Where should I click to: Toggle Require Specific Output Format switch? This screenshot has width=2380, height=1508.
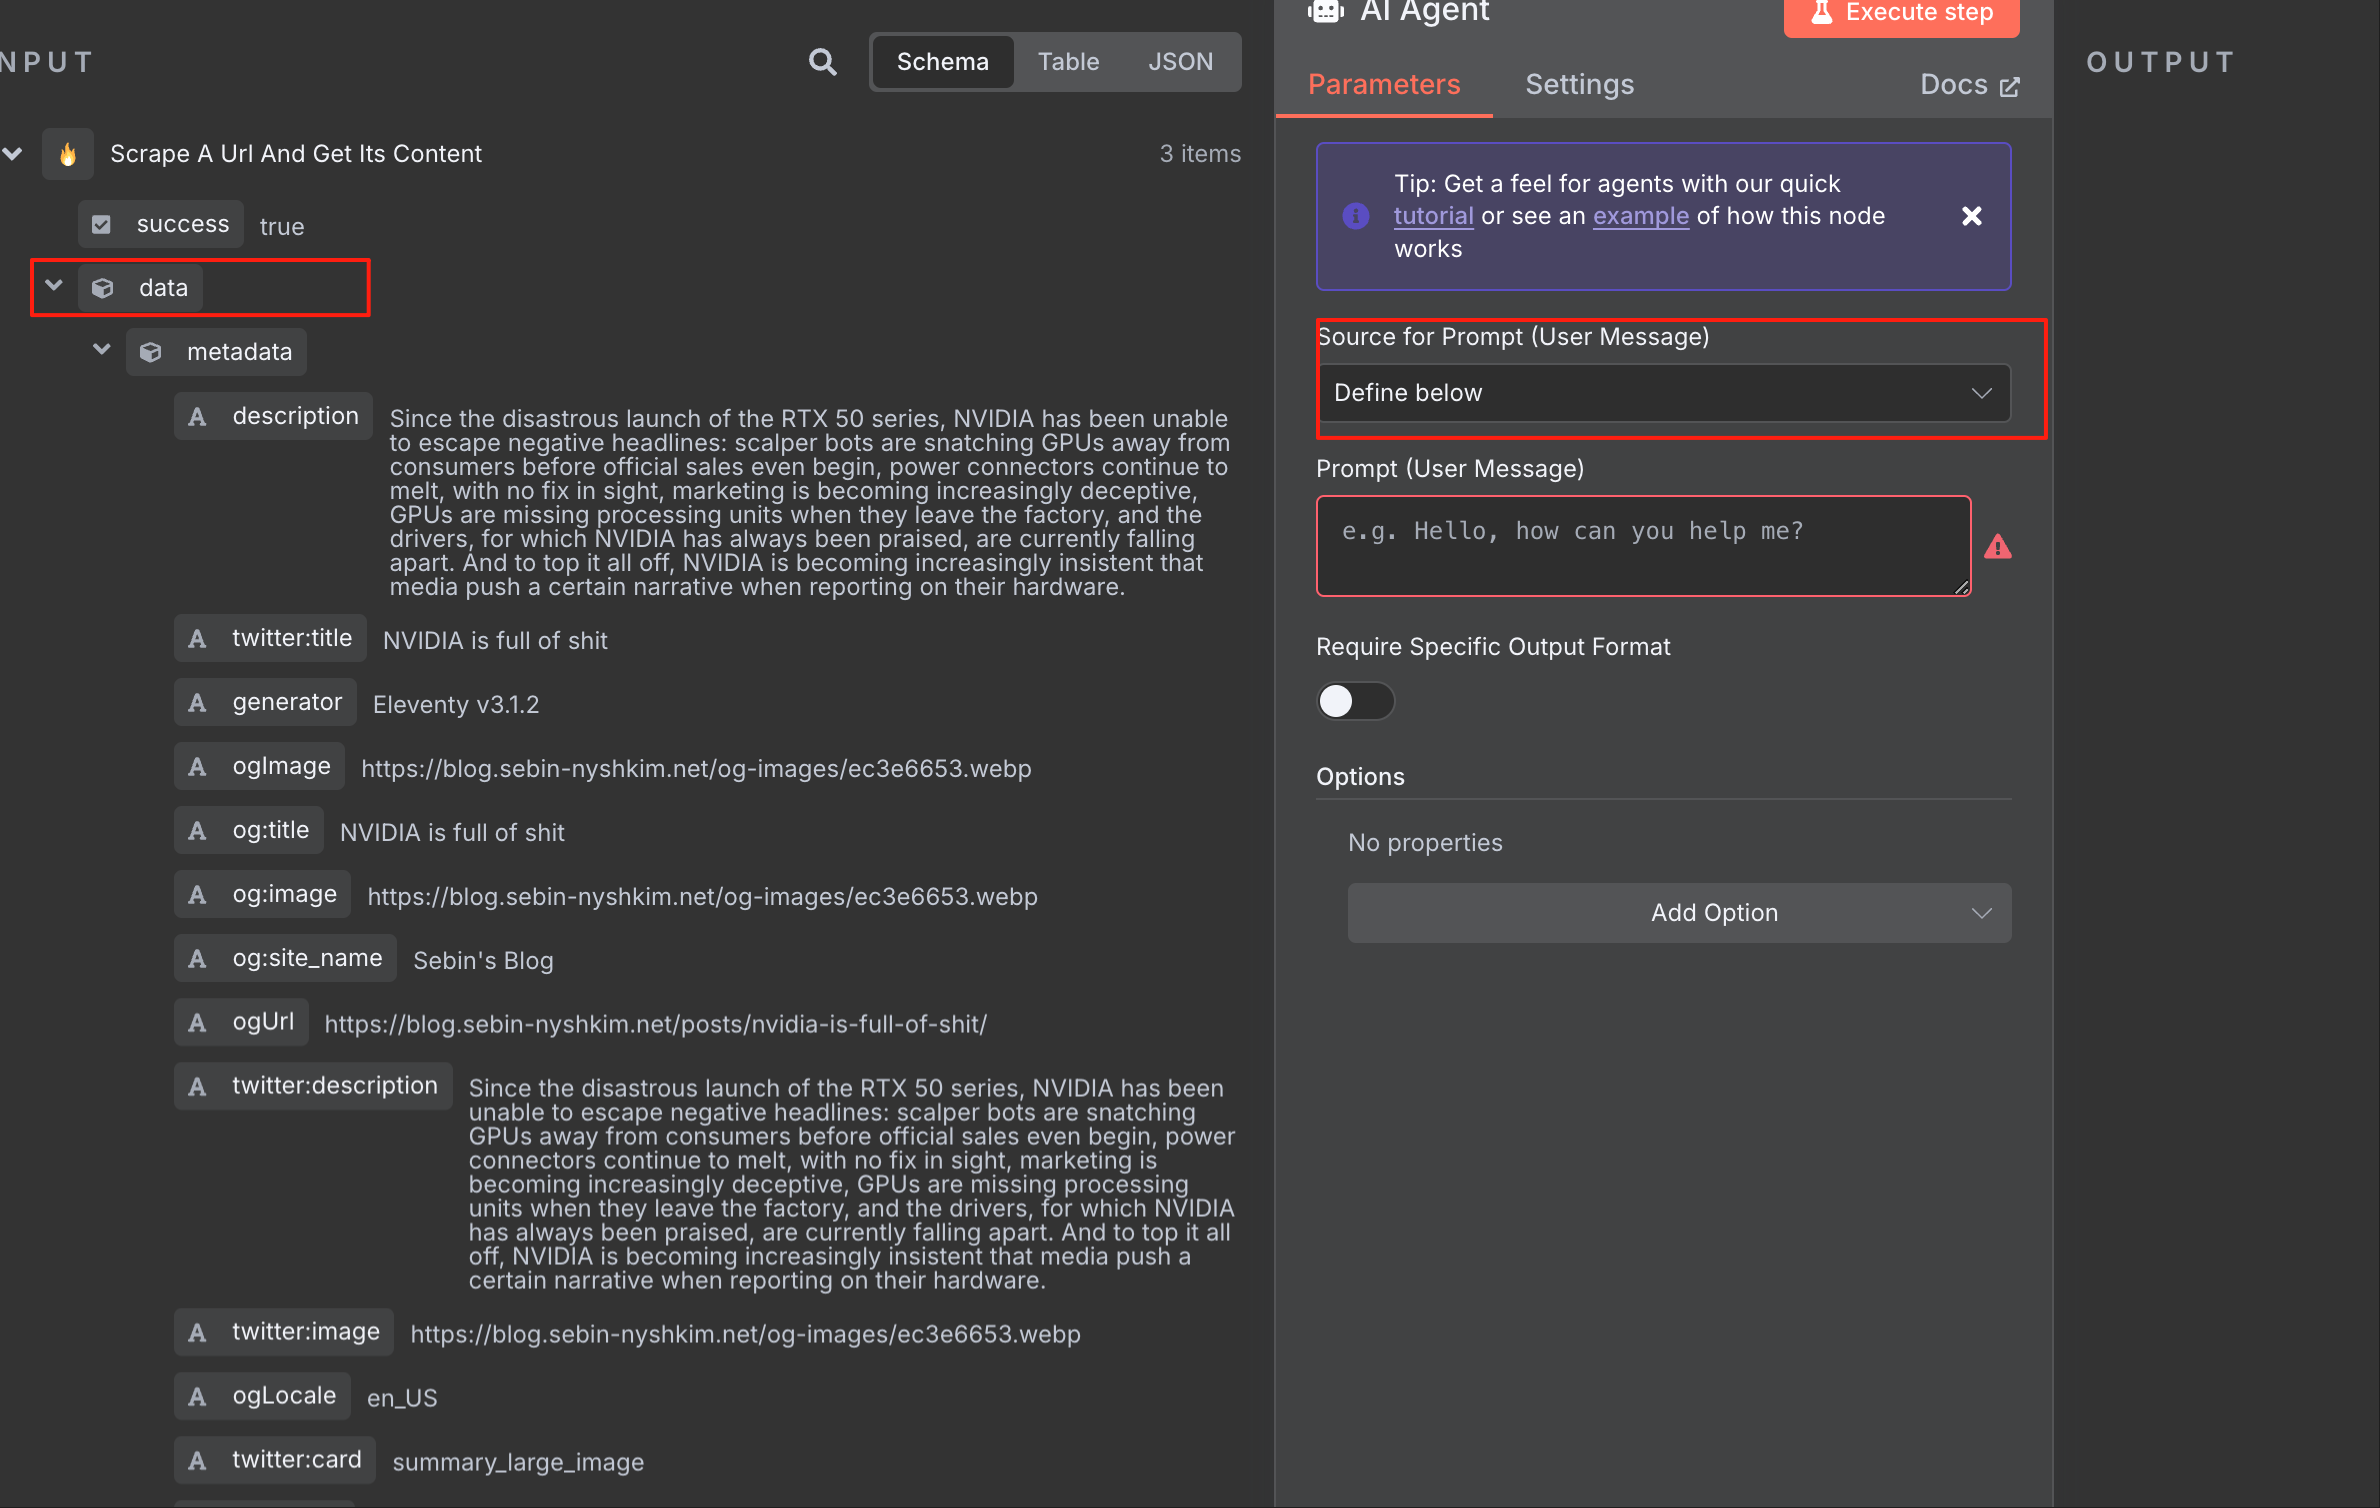(x=1354, y=701)
